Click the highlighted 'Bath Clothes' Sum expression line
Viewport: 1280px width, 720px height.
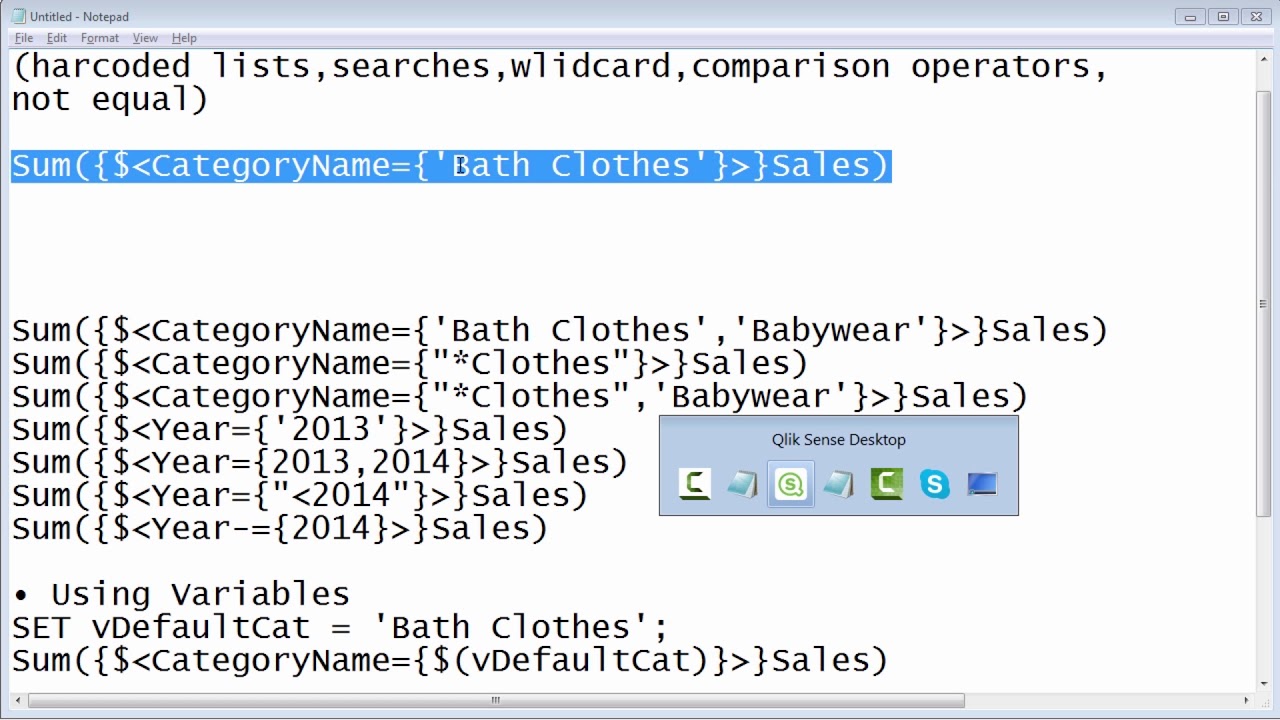point(451,165)
